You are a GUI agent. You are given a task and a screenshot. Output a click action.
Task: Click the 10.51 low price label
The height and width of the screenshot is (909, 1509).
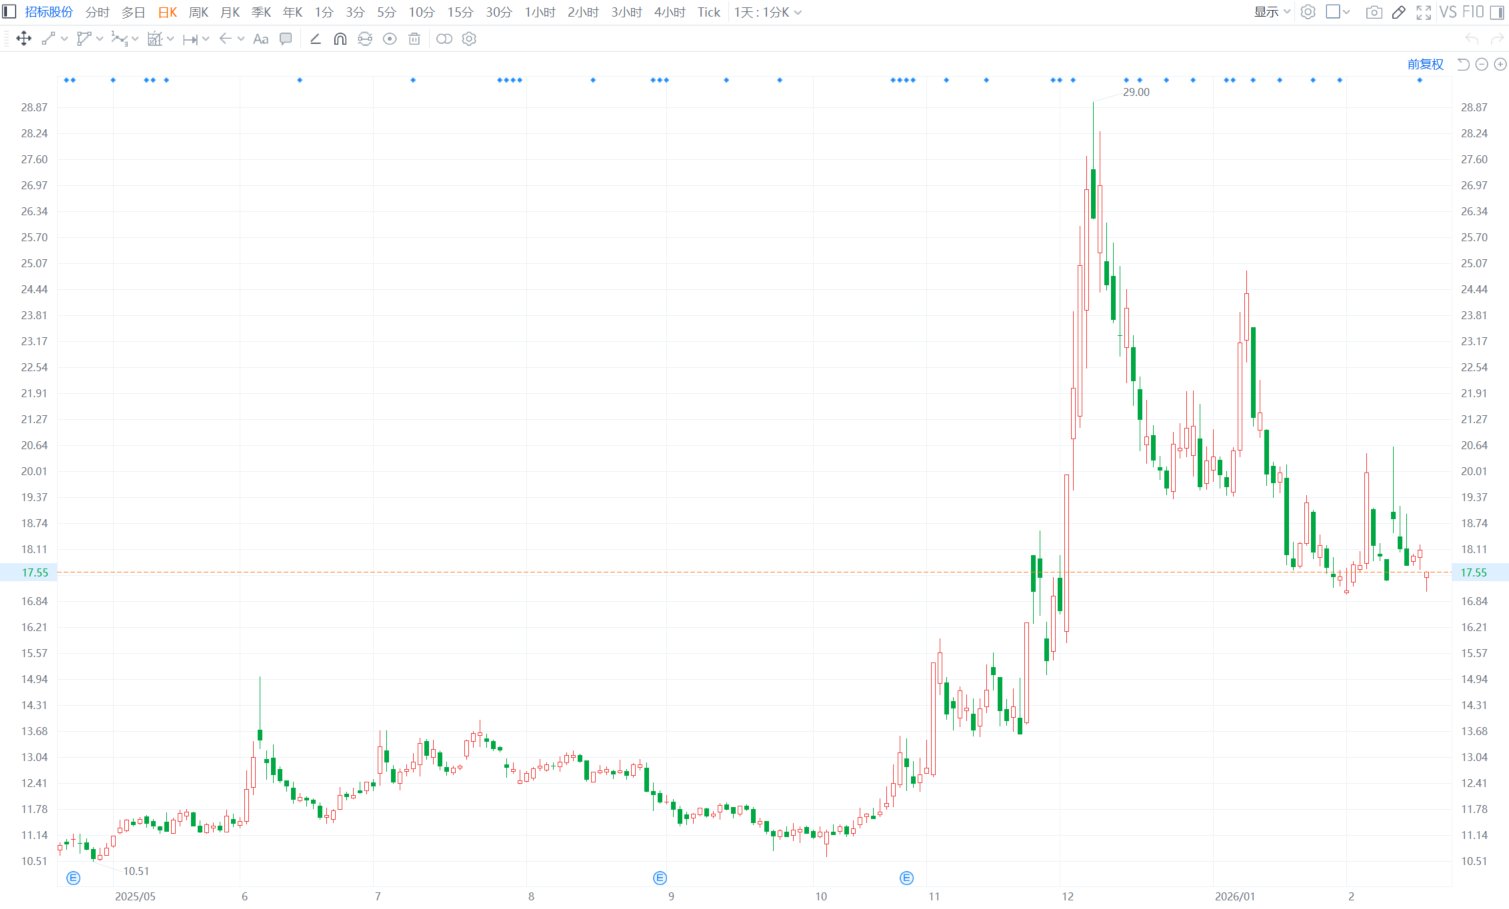(x=136, y=871)
